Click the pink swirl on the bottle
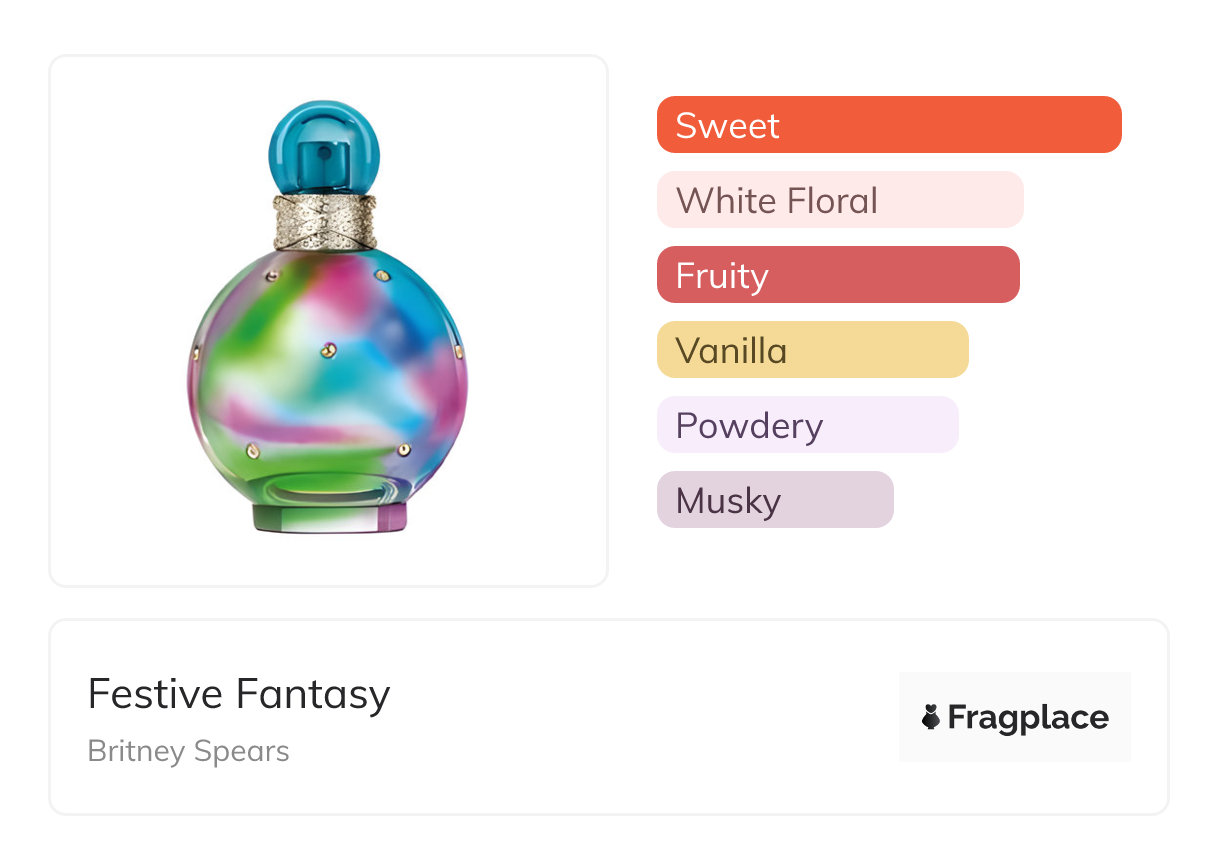 click(x=350, y=285)
